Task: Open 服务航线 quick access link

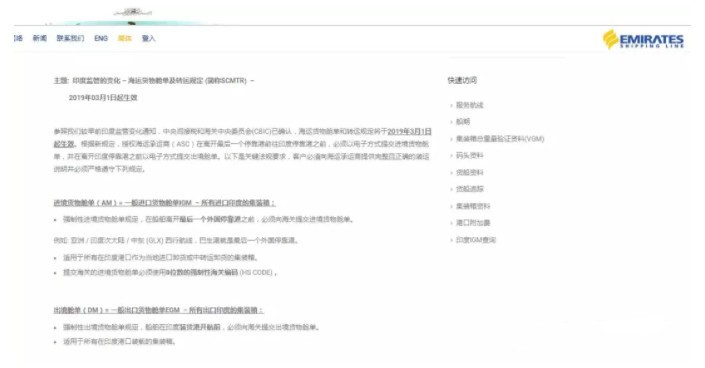Action: pyautogui.click(x=469, y=105)
